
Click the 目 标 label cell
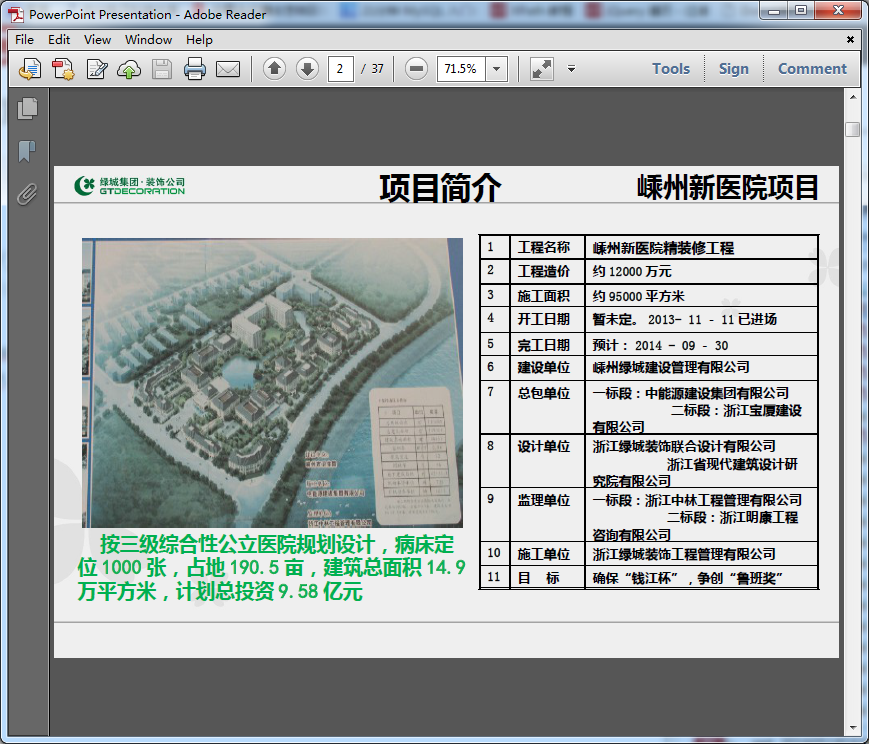(x=548, y=577)
